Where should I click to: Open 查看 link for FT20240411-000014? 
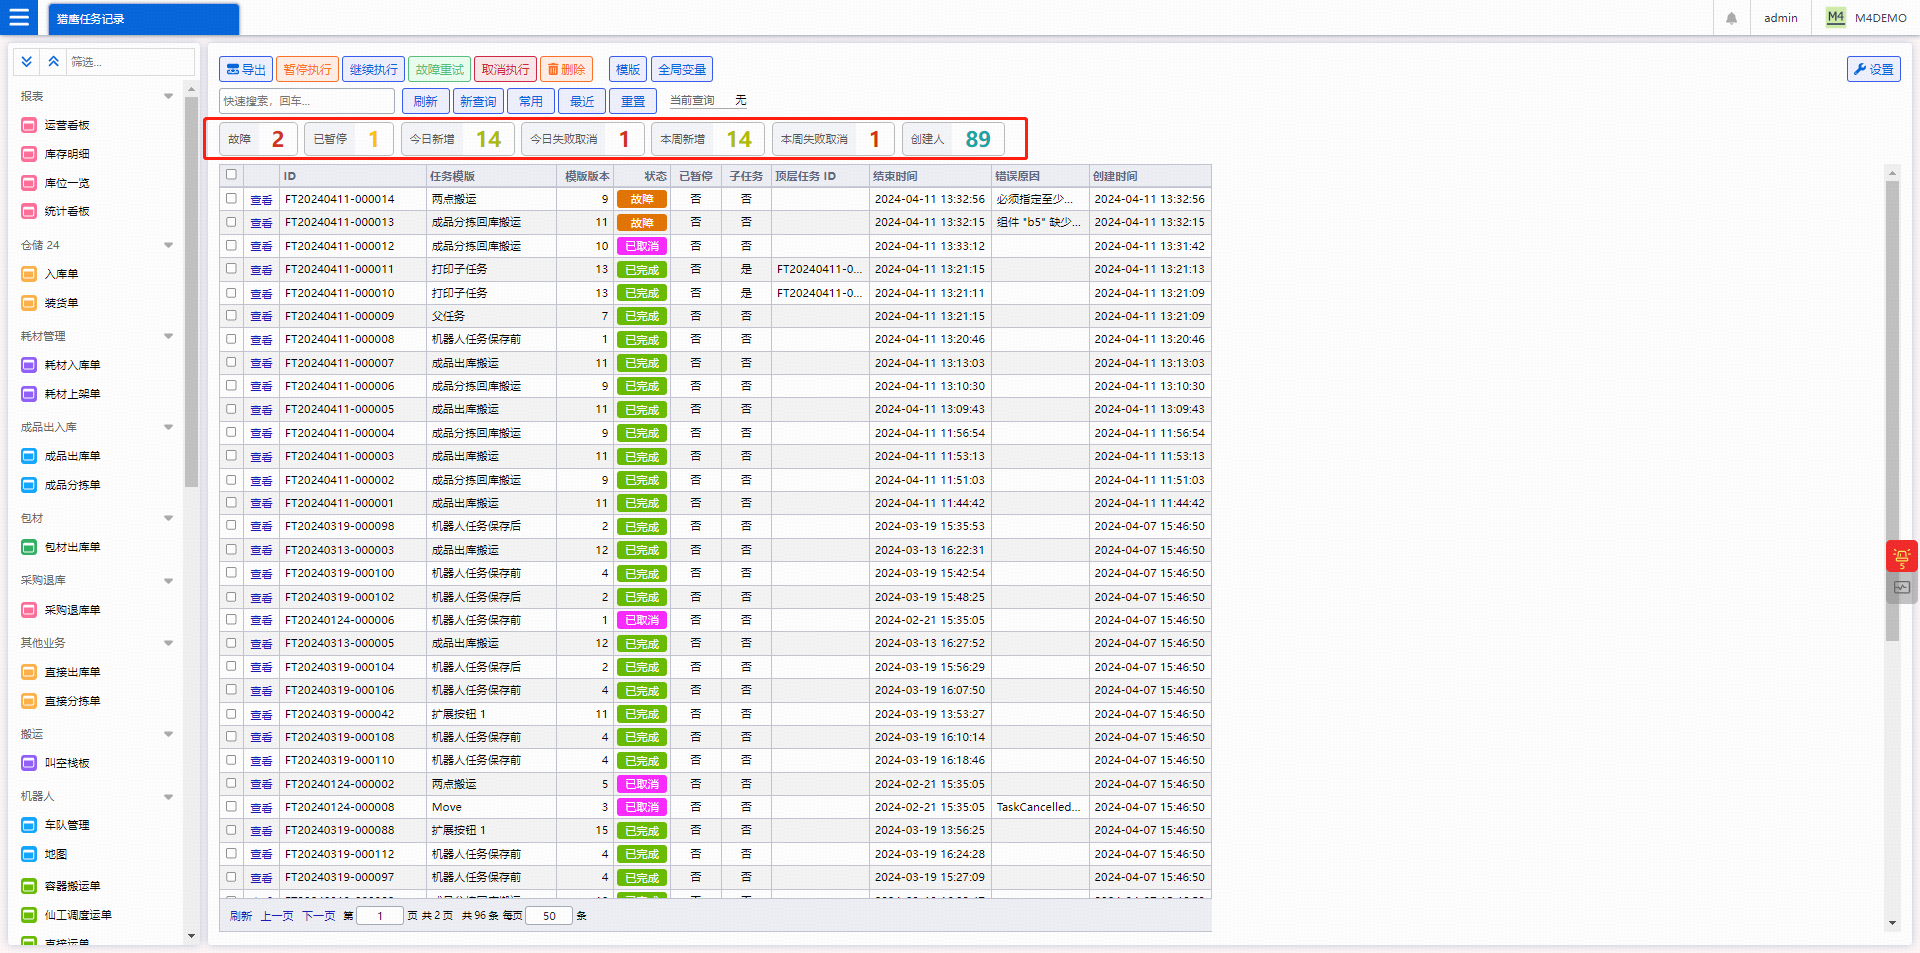point(261,200)
